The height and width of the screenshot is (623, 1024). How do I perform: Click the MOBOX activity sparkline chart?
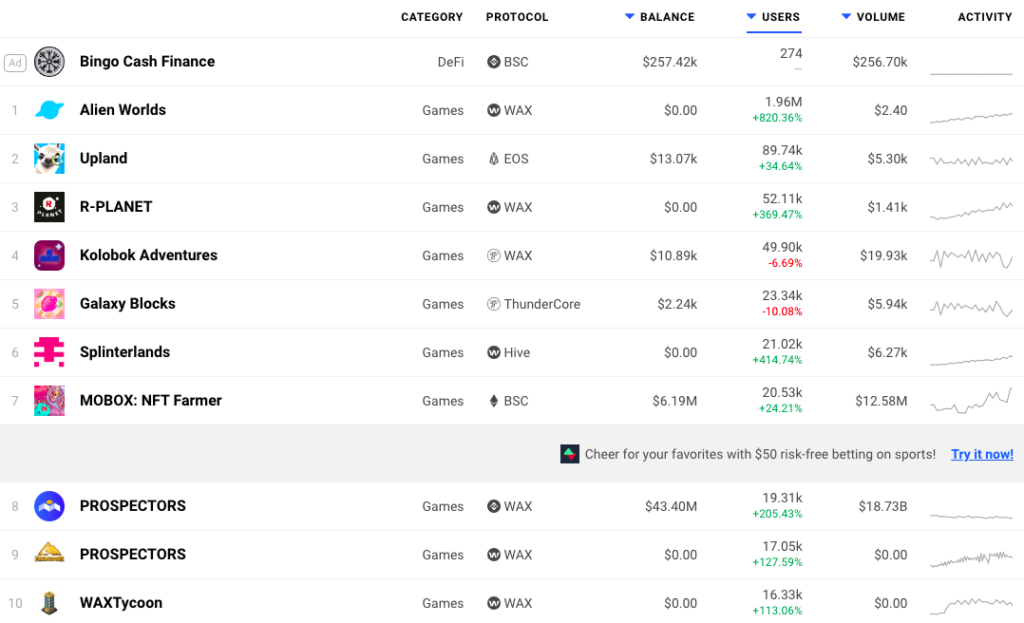coord(970,401)
